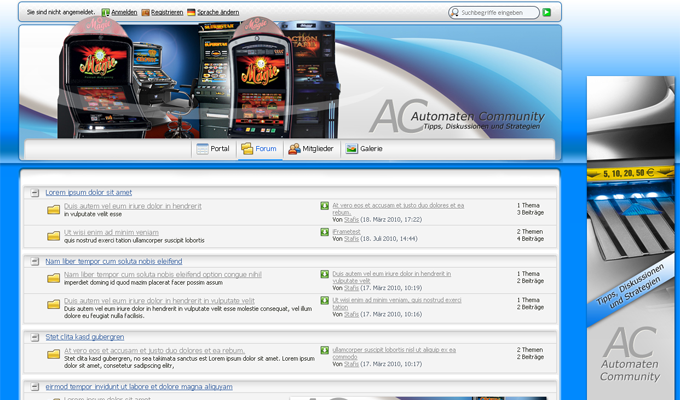
Task: Open category link 'Stet clita kasd gubergren'
Action: pos(85,337)
